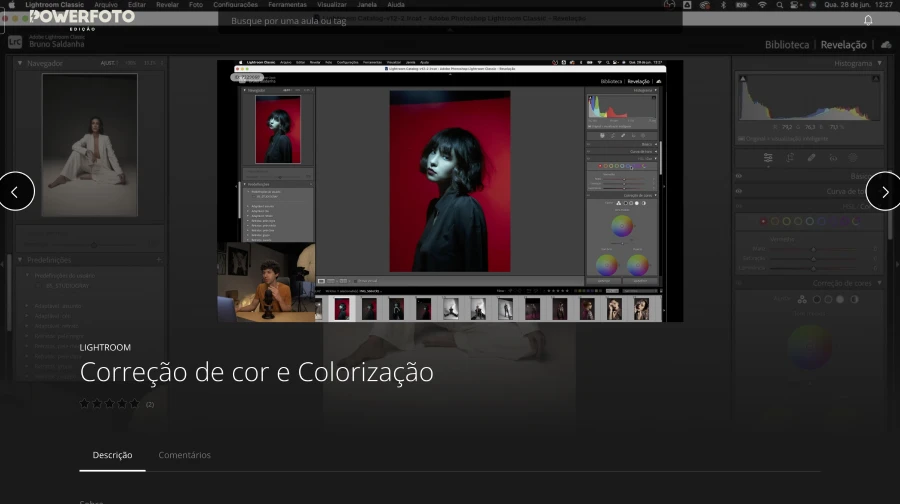Image resolution: width=900 pixels, height=504 pixels.
Task: Select the Red eye correction icon
Action: tap(833, 158)
